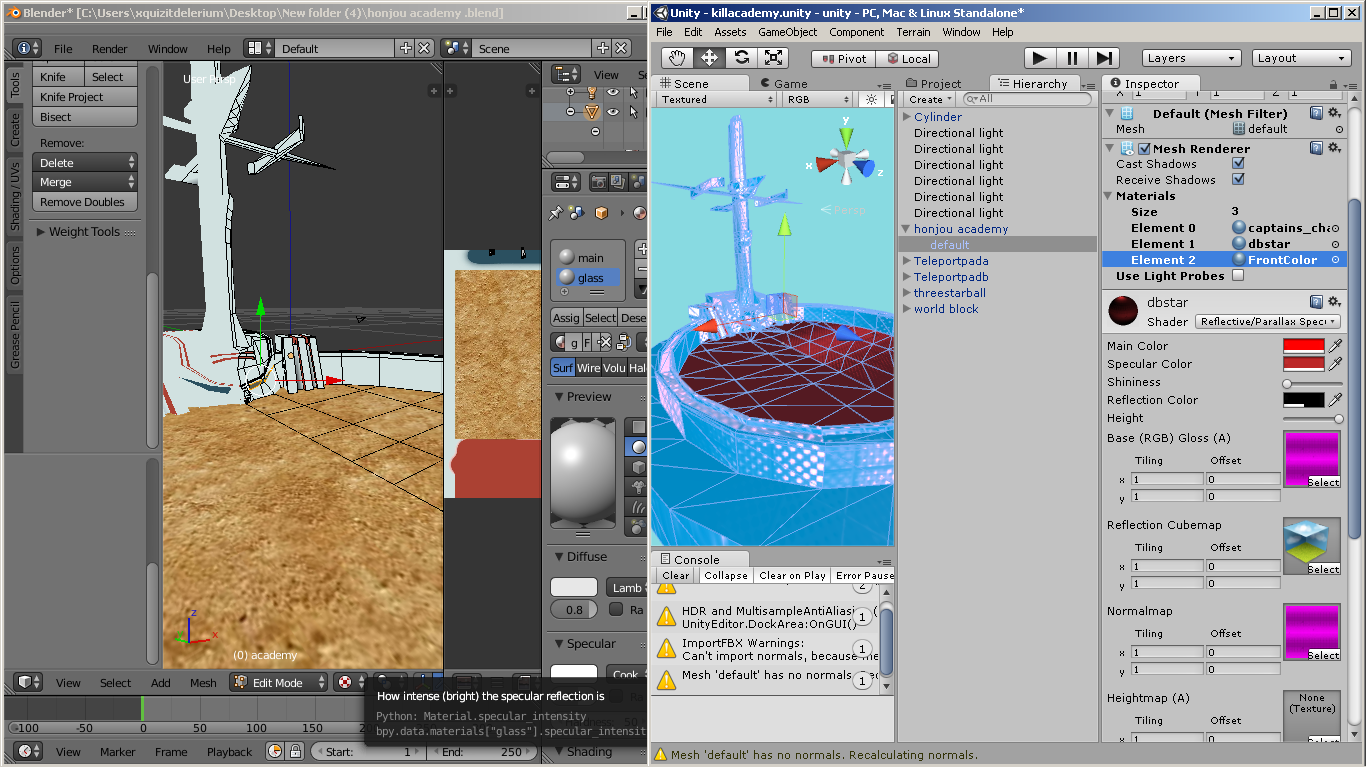This screenshot has width=1366, height=768.
Task: Click the timeline clock sync icon
Action: pyautogui.click(x=275, y=751)
